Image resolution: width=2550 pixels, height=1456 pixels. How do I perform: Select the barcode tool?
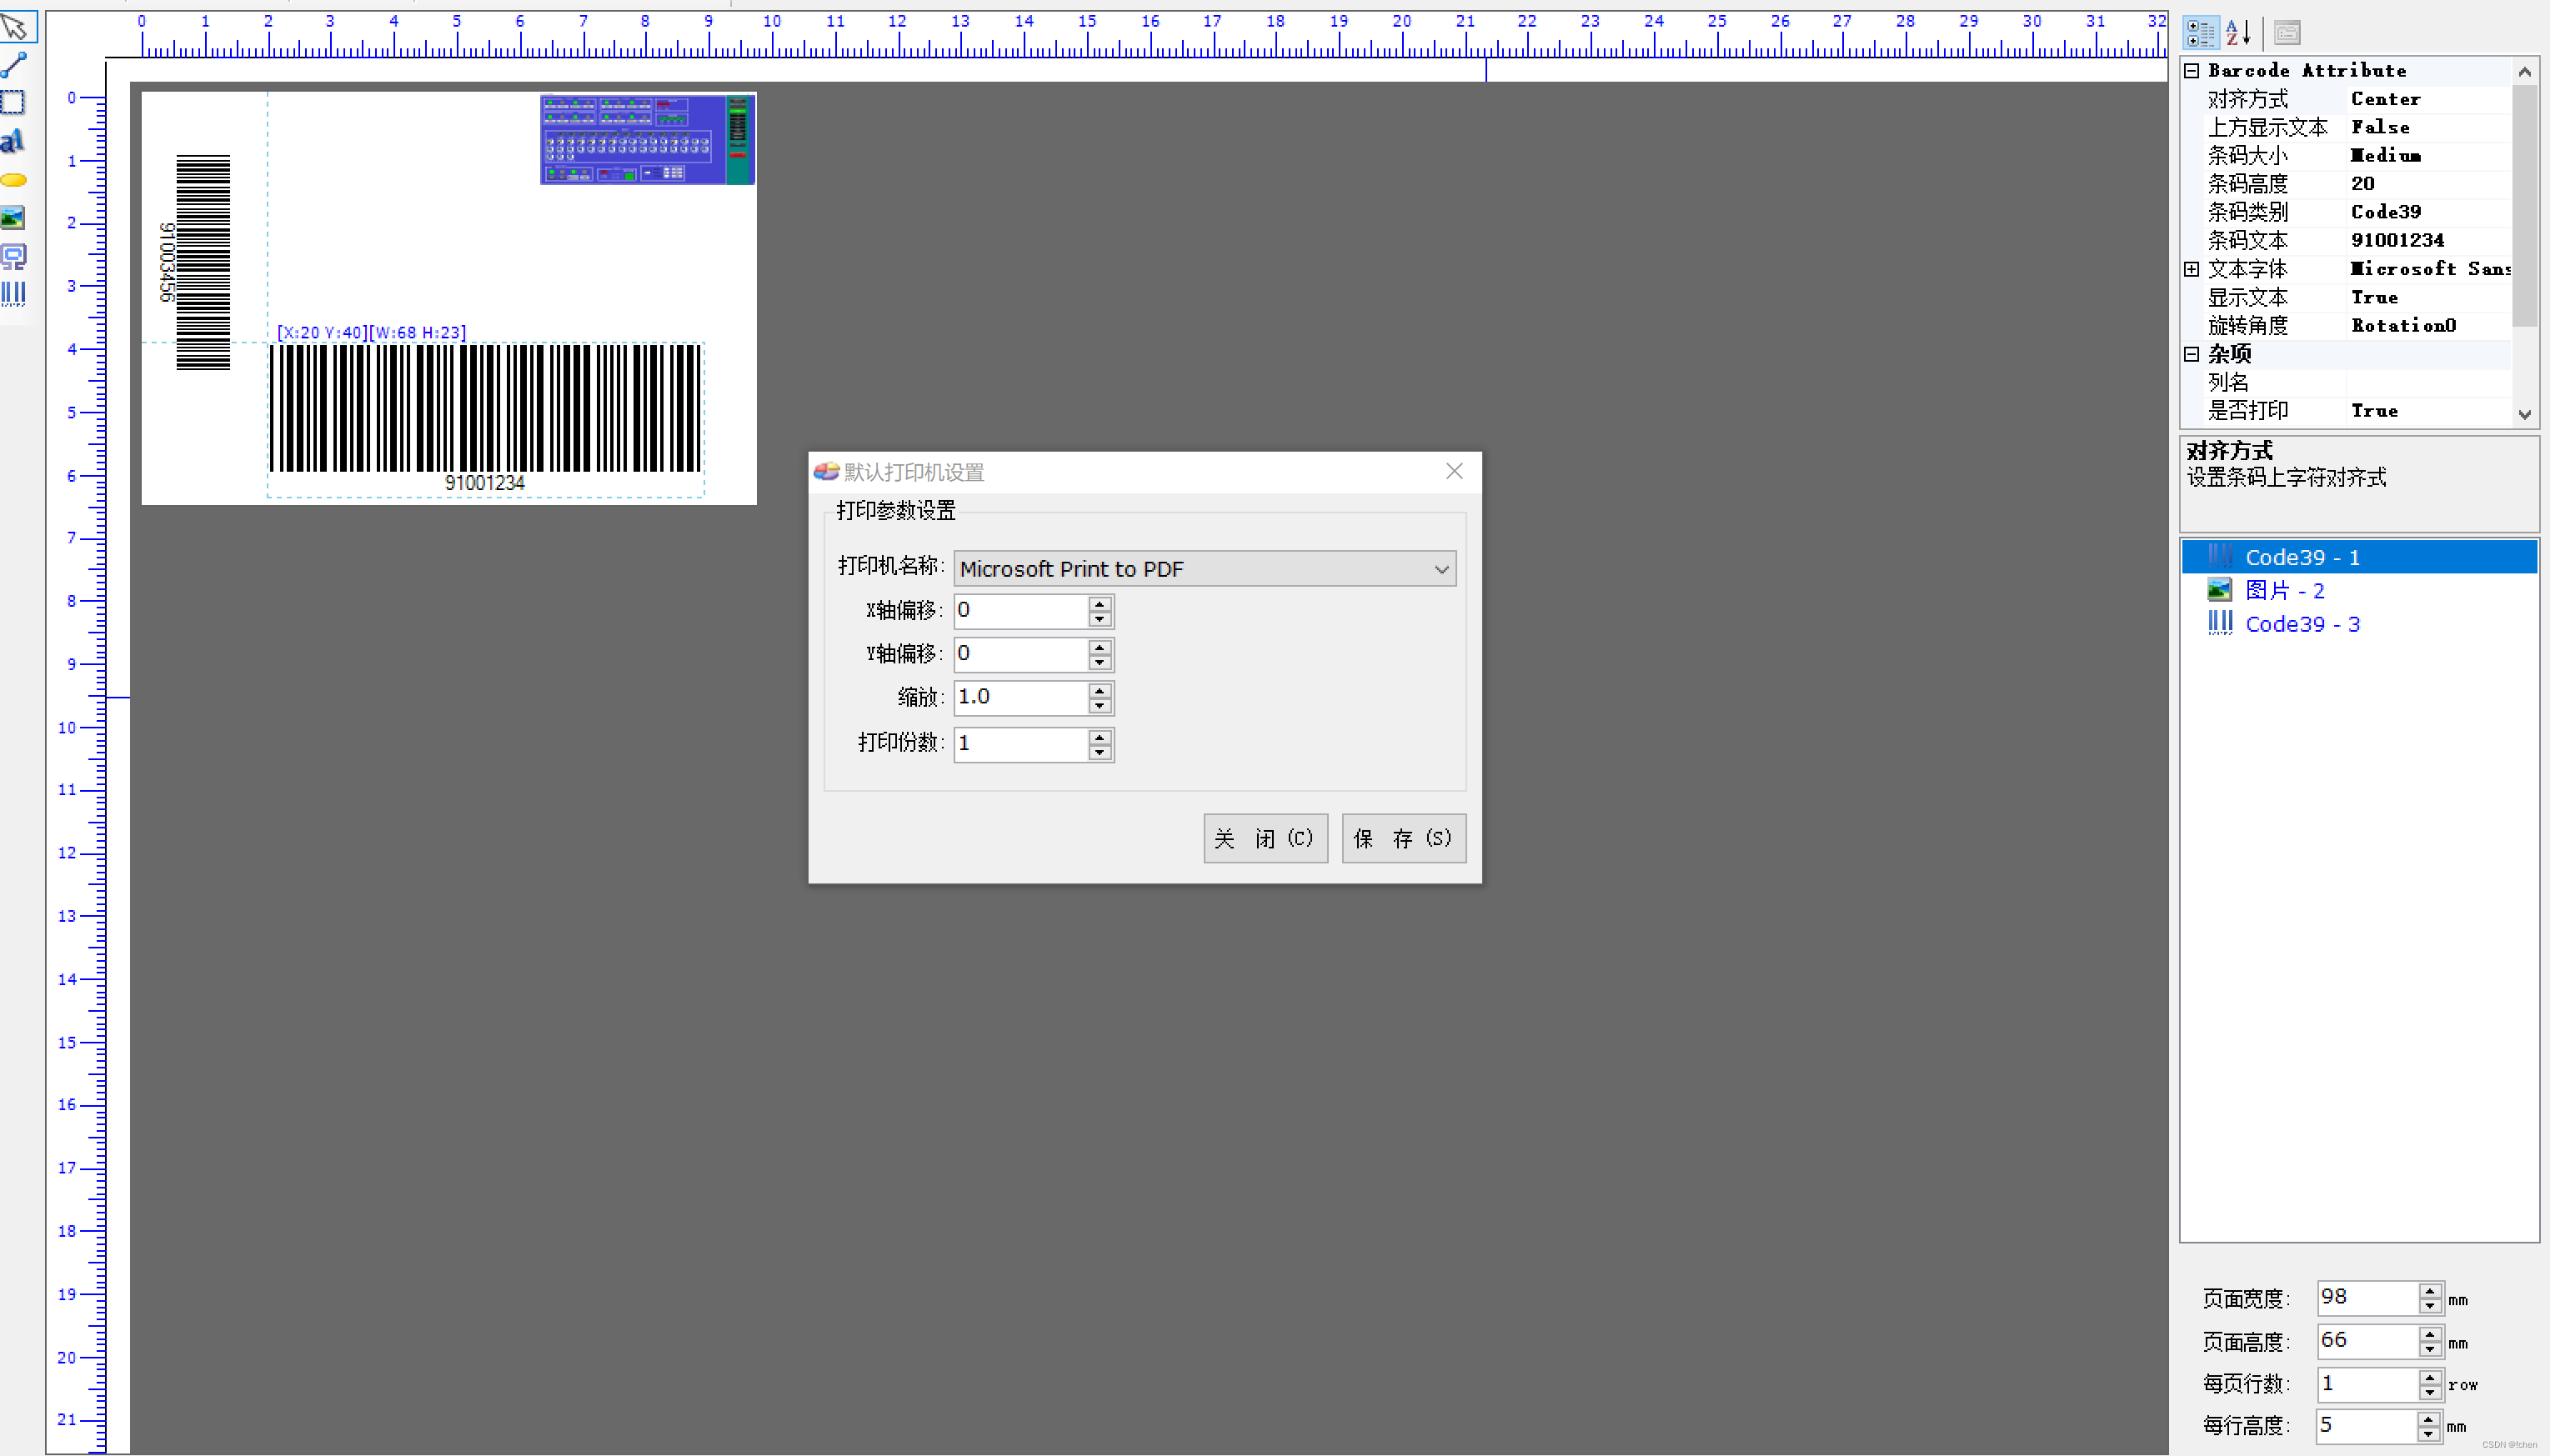(x=13, y=294)
